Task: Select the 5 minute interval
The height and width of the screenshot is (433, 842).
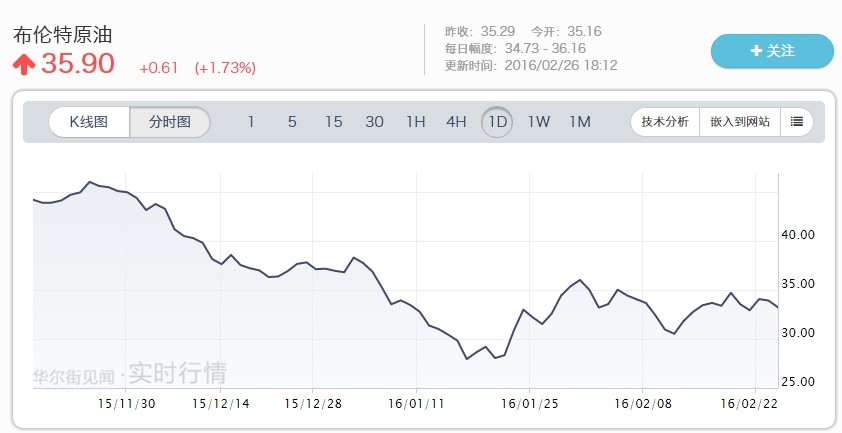Action: (292, 122)
